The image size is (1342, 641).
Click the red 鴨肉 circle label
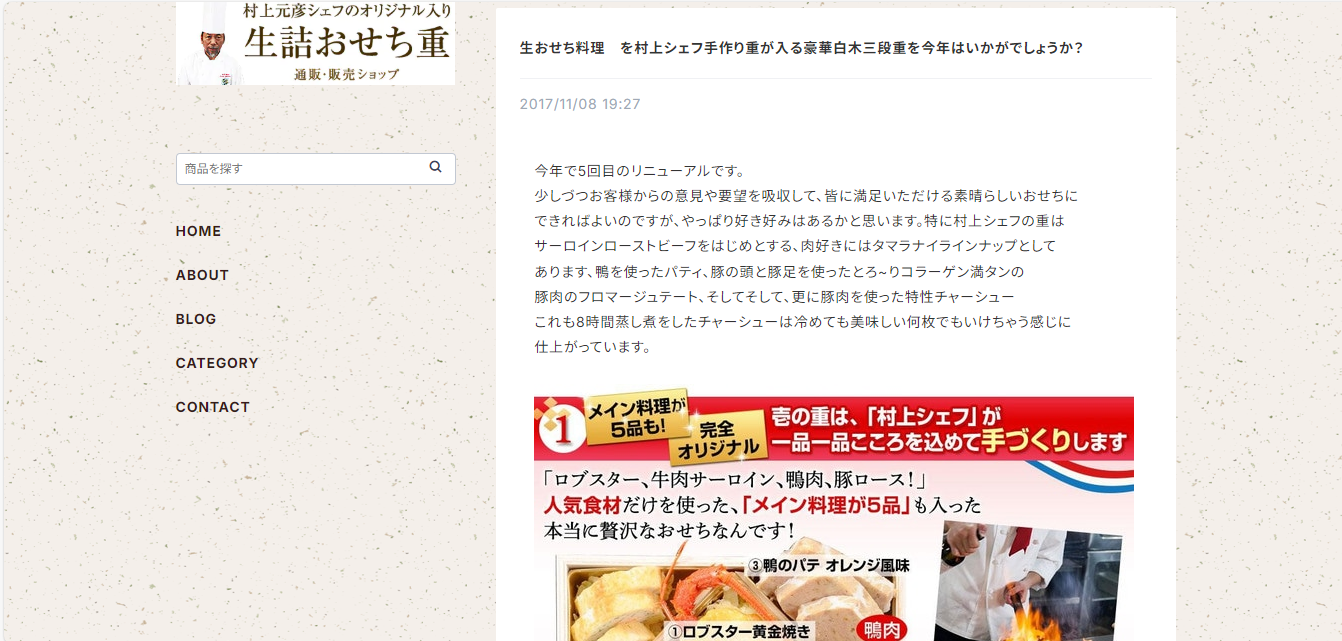(881, 630)
